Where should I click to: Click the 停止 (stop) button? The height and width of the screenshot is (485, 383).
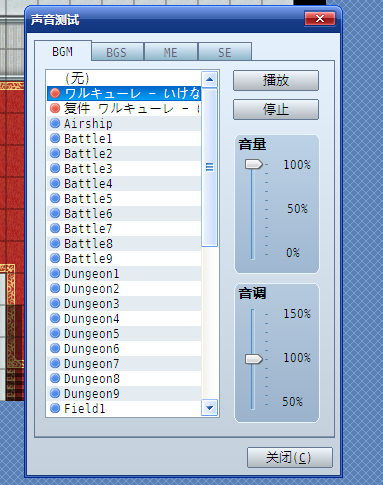click(276, 109)
